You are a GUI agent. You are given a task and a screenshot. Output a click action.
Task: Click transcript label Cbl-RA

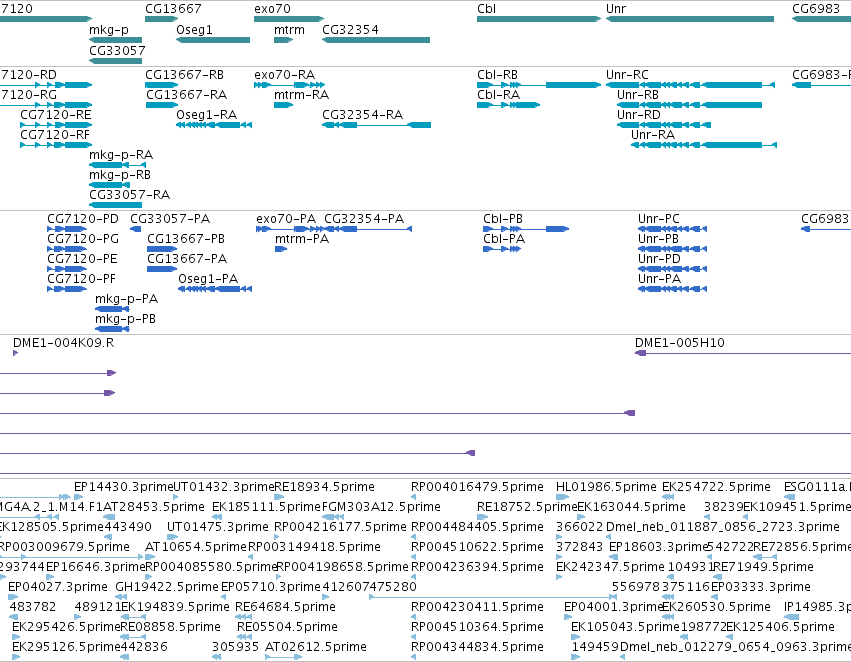[498, 95]
